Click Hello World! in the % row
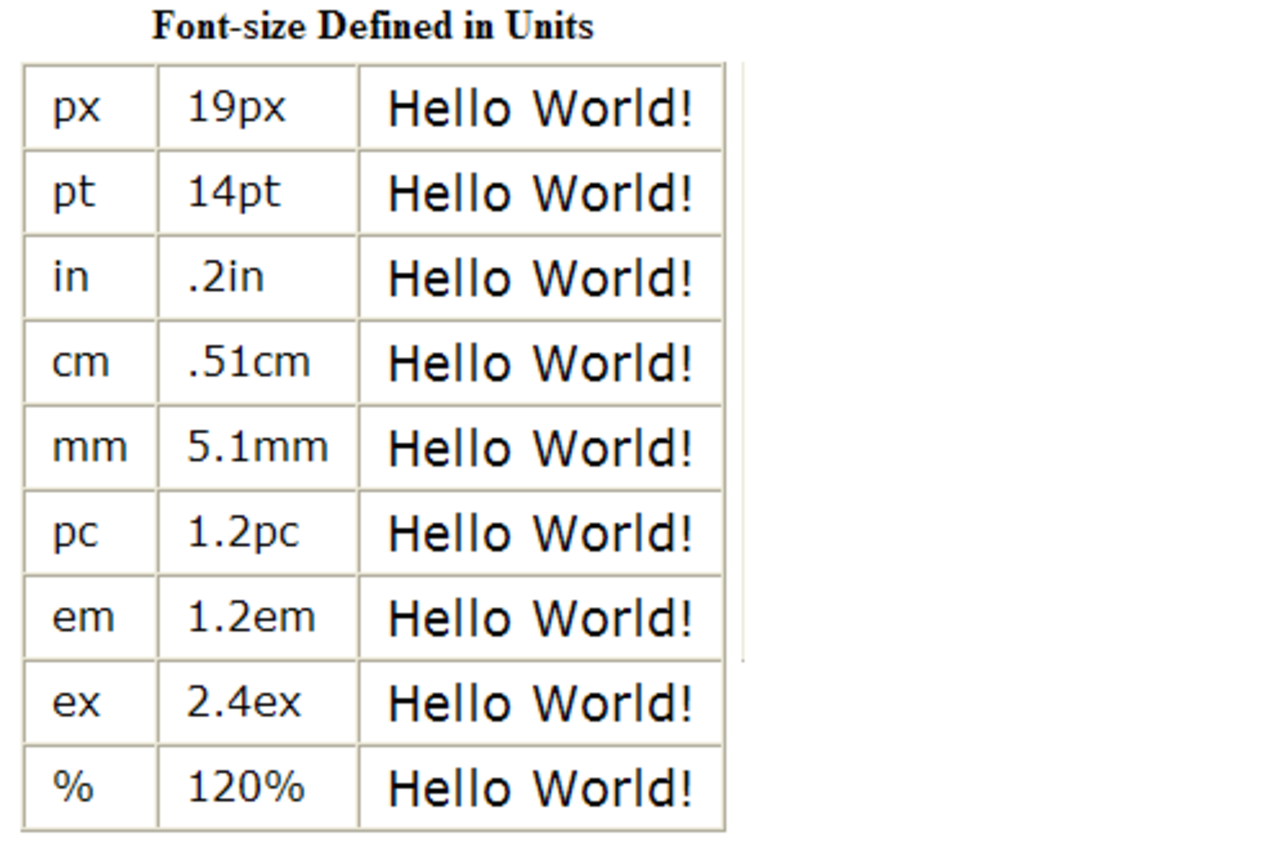 (x=540, y=788)
